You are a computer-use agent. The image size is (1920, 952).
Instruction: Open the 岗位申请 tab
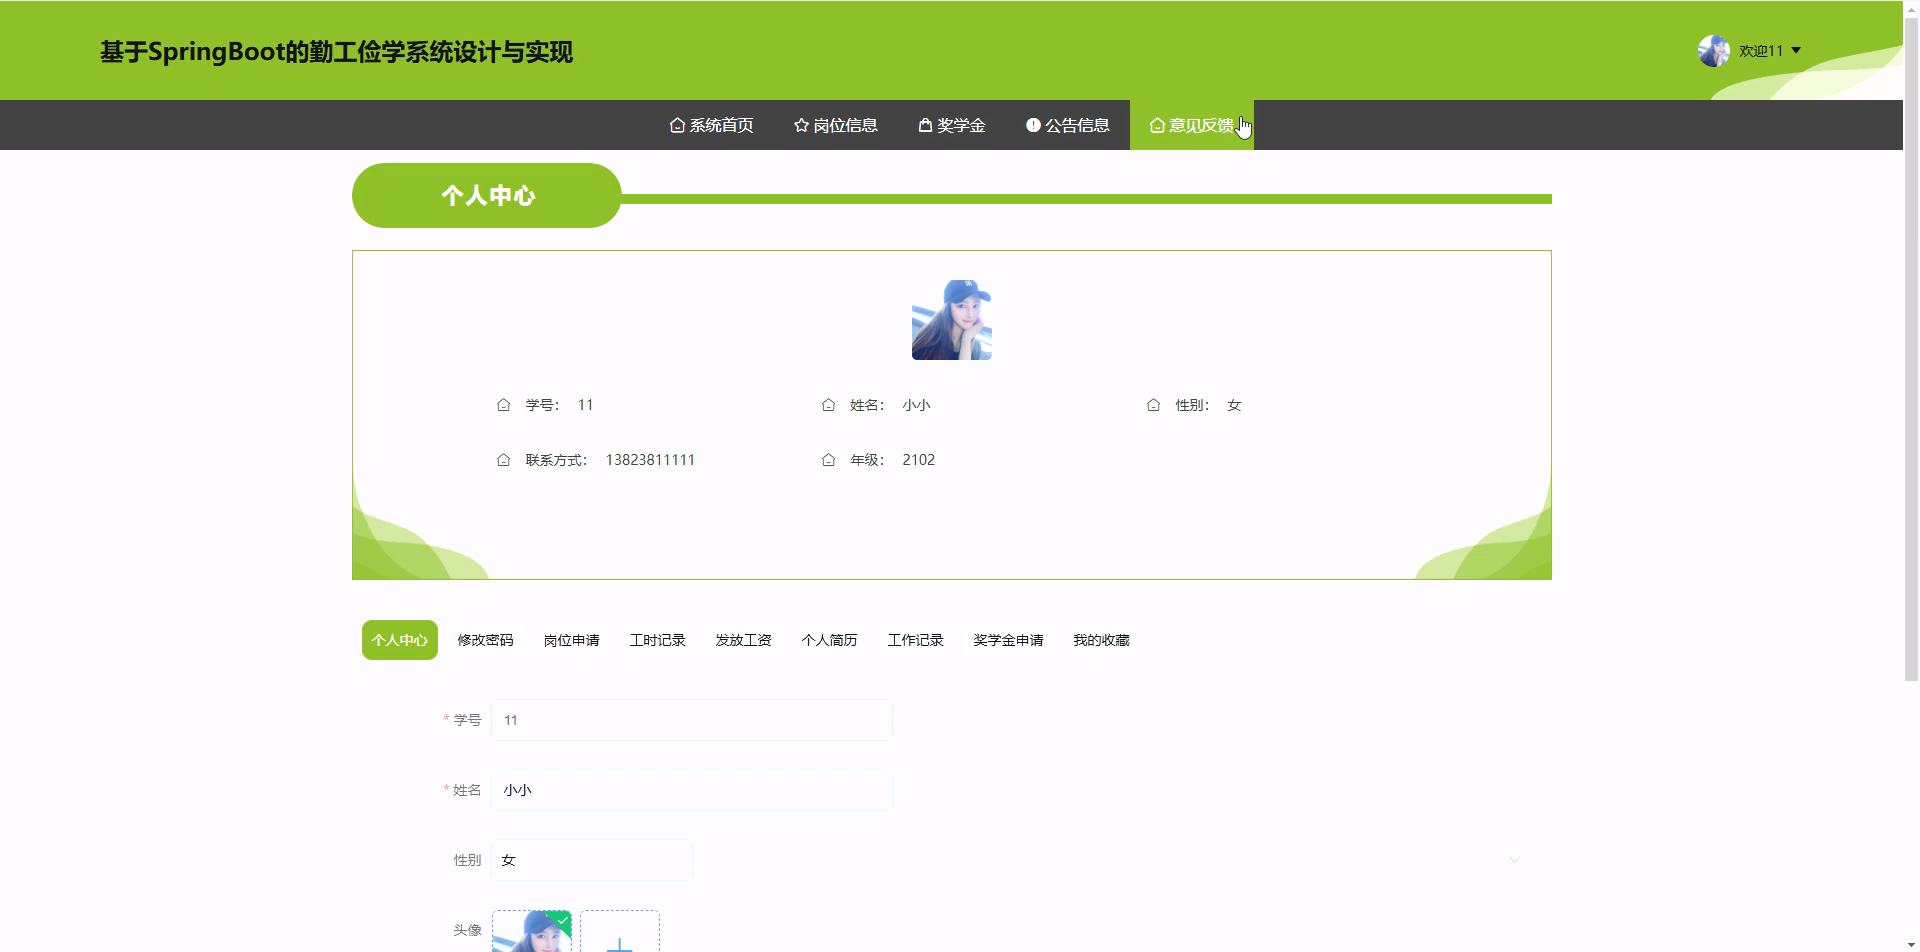pos(572,640)
